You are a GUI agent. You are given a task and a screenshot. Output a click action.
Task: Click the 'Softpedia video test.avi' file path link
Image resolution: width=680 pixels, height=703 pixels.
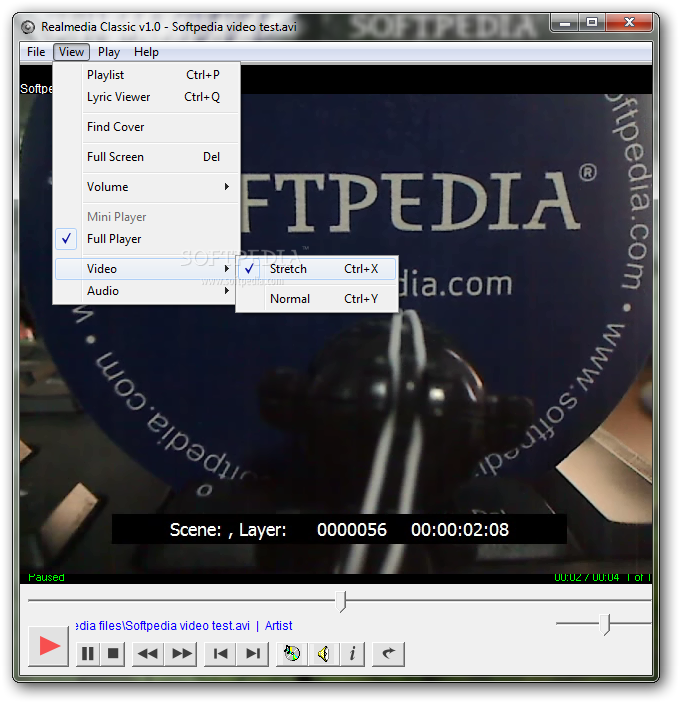[x=162, y=626]
